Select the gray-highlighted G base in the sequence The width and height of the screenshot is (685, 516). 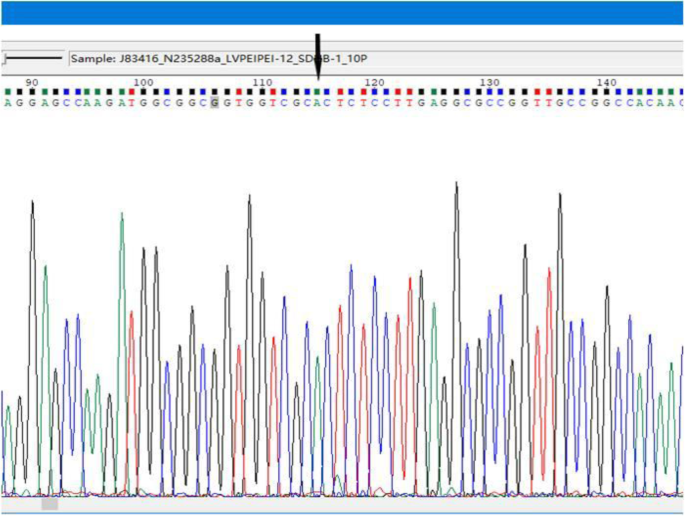click(x=214, y=103)
